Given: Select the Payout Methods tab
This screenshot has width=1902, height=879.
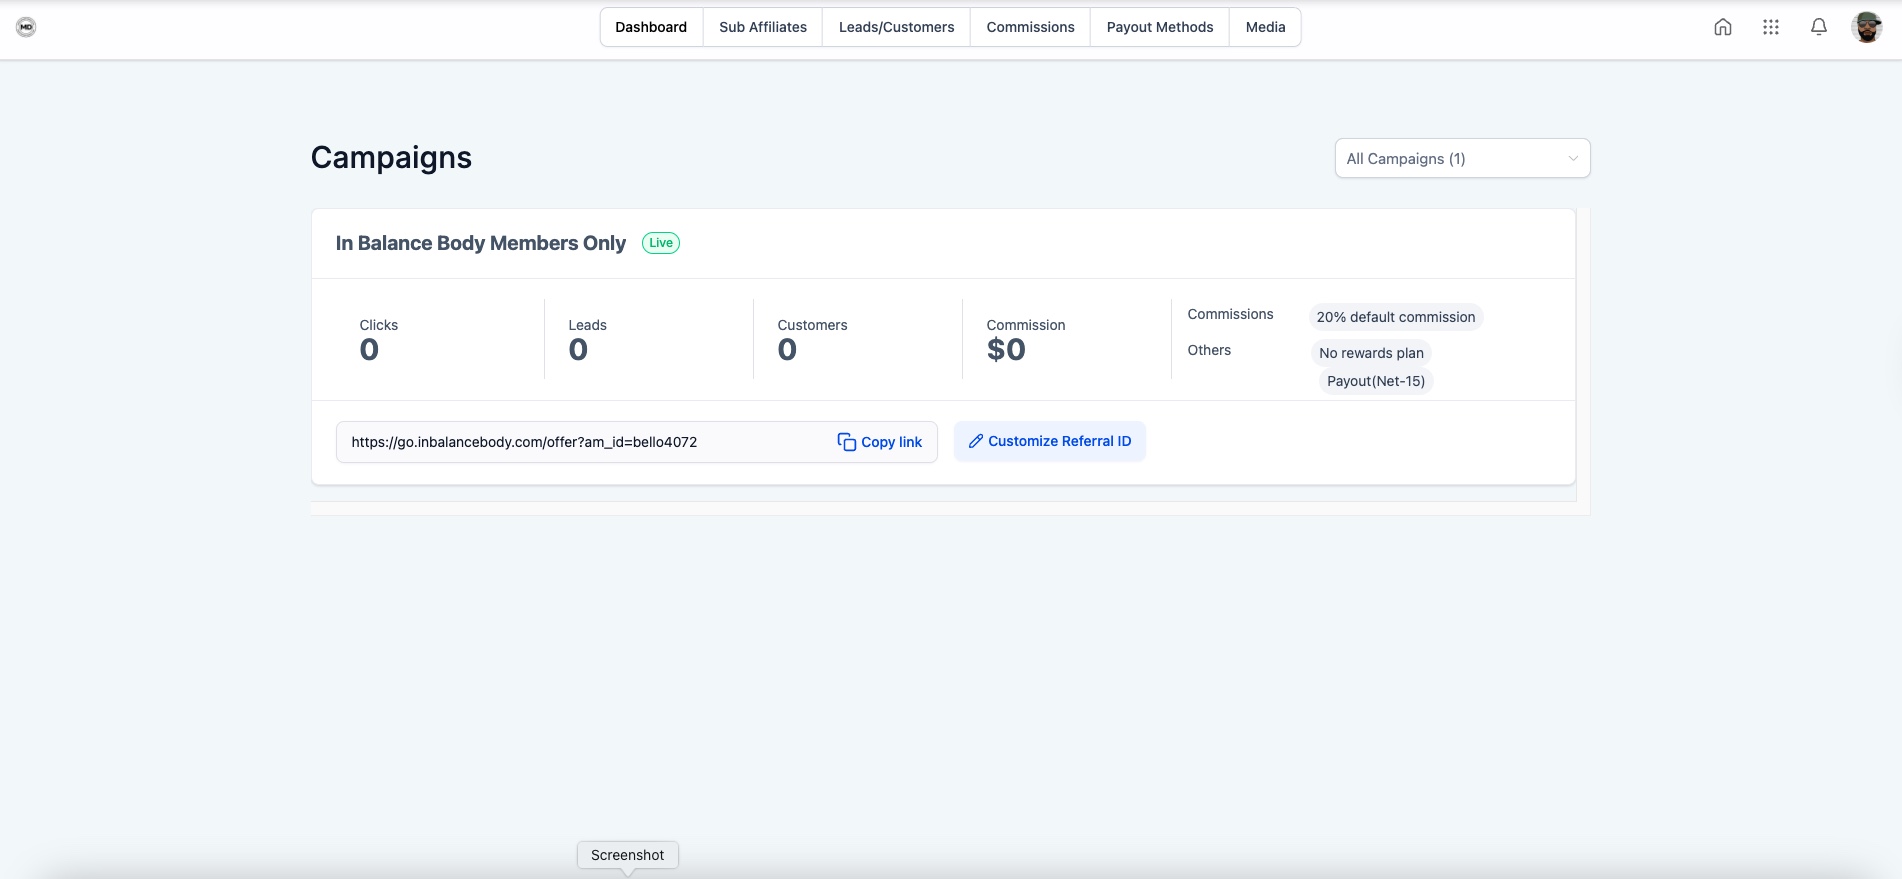Looking at the screenshot, I should (x=1160, y=27).
